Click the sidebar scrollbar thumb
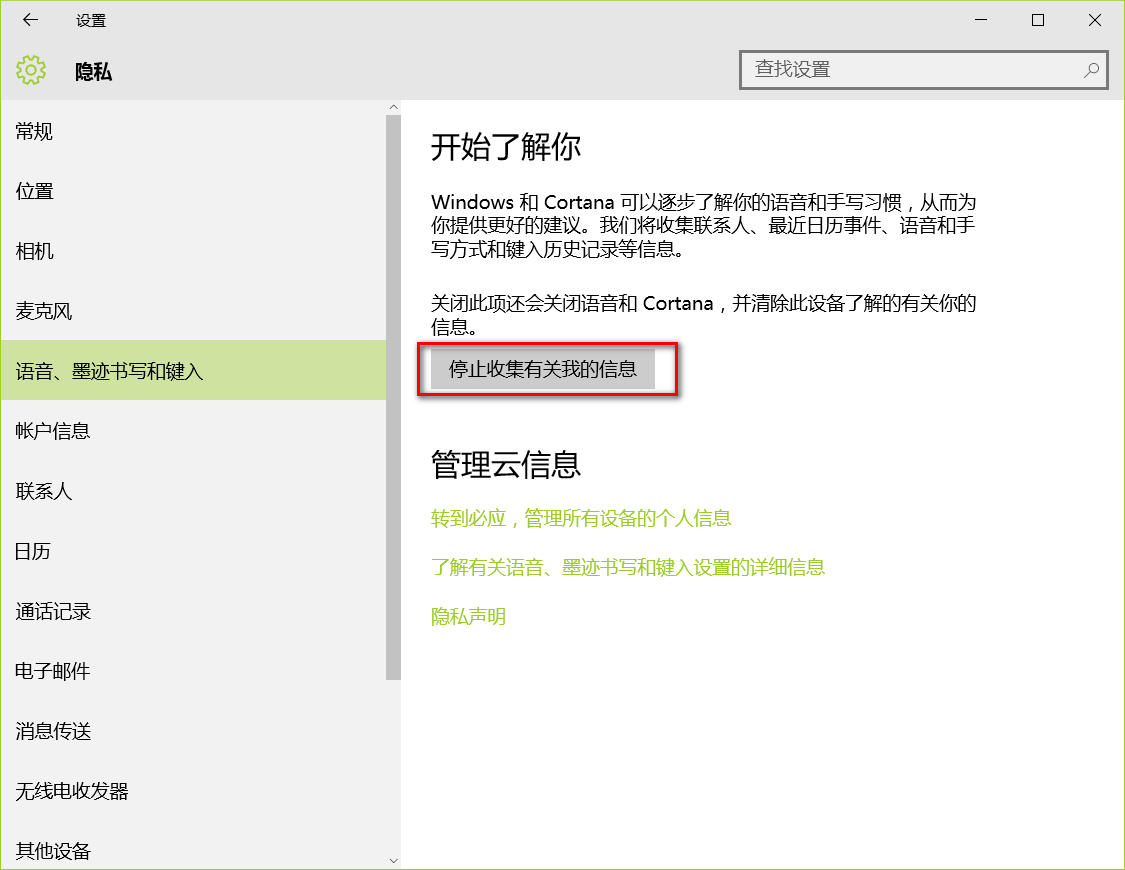The height and width of the screenshot is (870, 1125). point(393,397)
